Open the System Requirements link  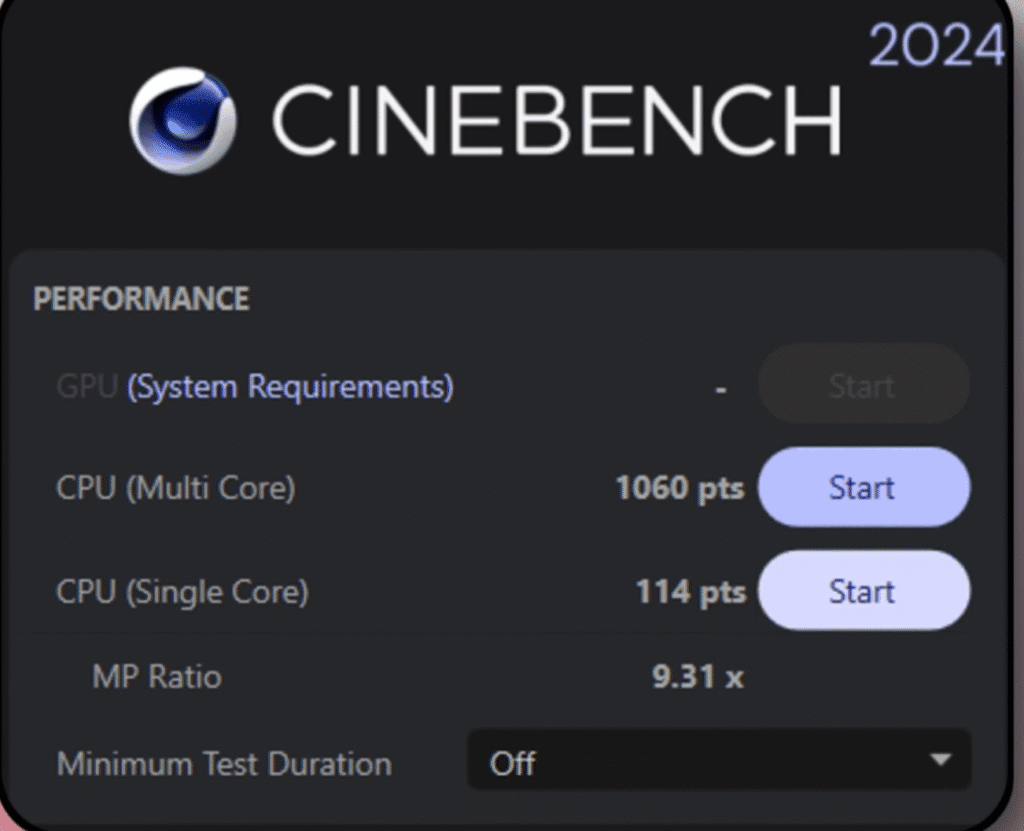tap(290, 386)
